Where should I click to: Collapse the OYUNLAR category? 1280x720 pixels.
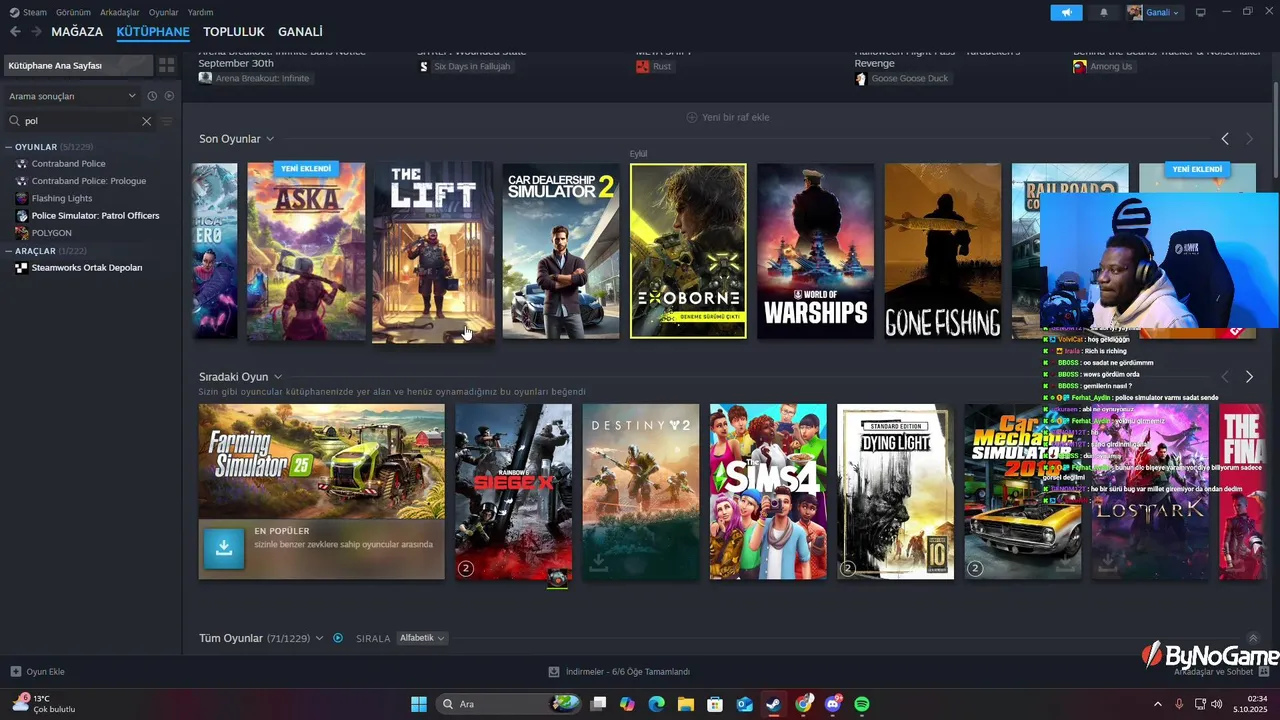(9, 147)
